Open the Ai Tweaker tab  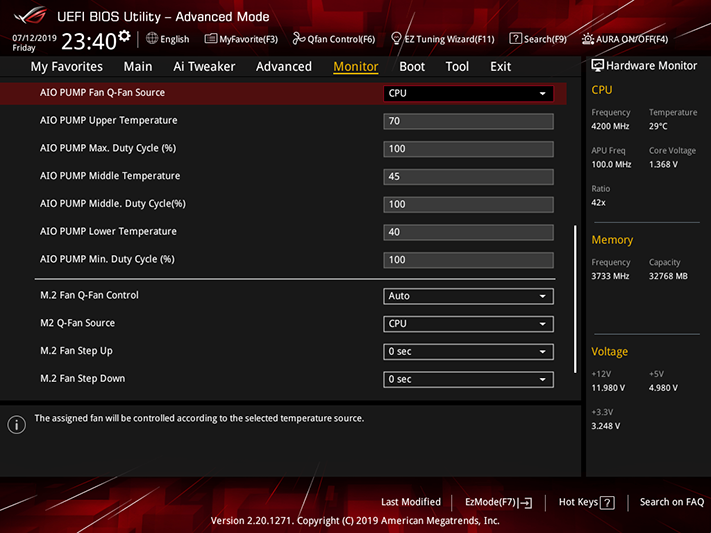click(204, 67)
